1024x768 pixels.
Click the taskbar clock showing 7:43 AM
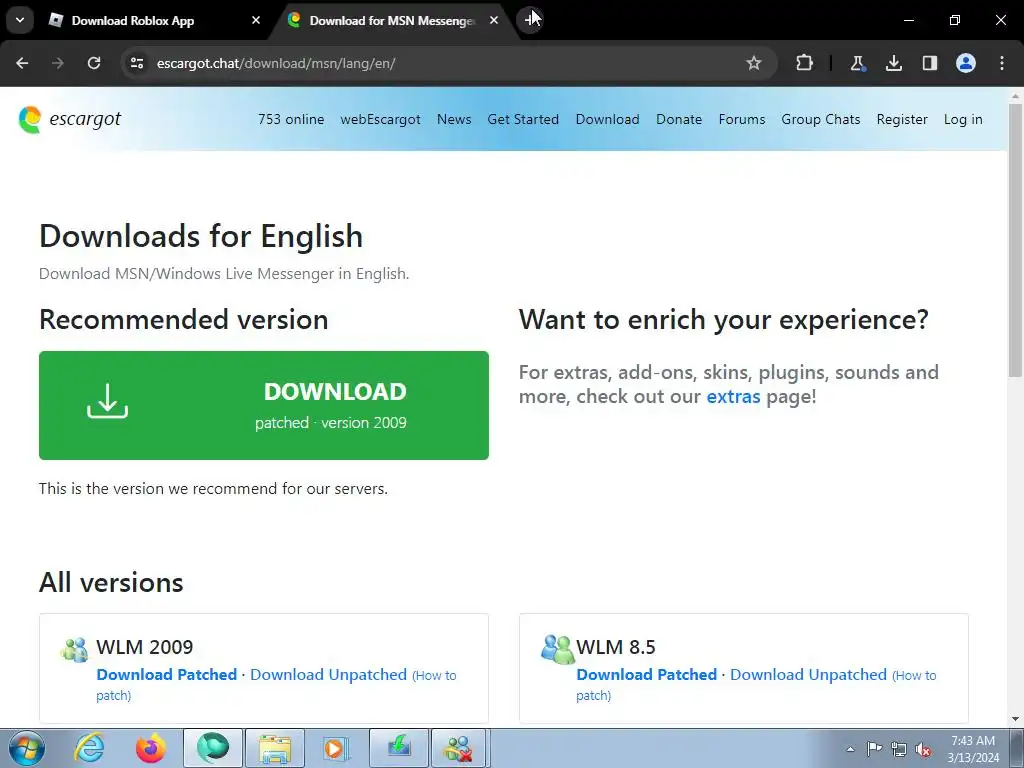pyautogui.click(x=973, y=749)
